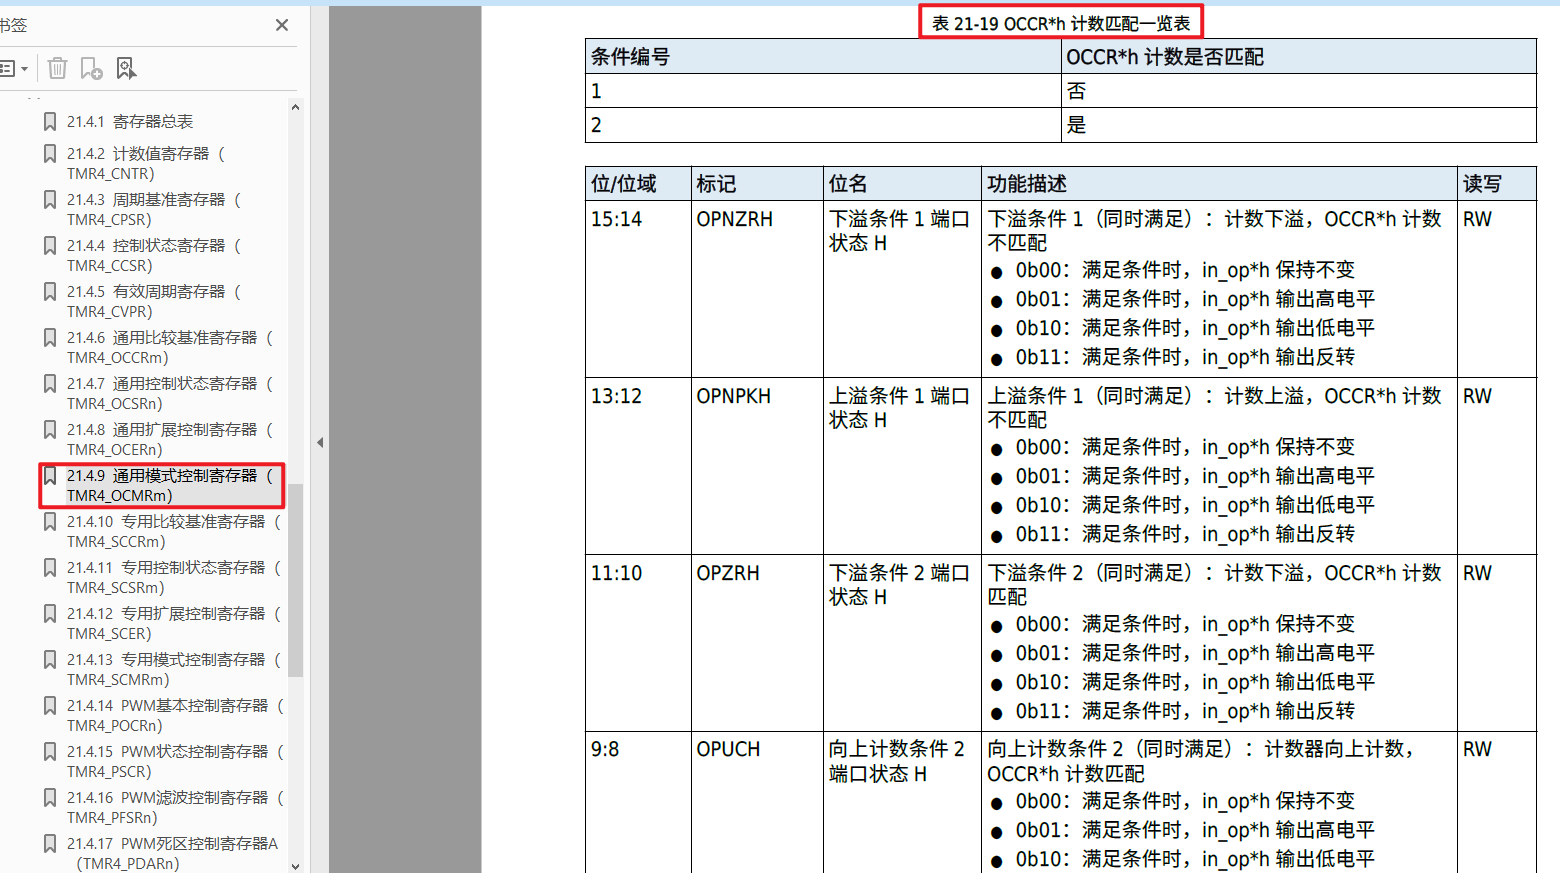
Task: Click bookmark icon beside 21.4.7 通用控制状态寄存器
Action: 50,383
